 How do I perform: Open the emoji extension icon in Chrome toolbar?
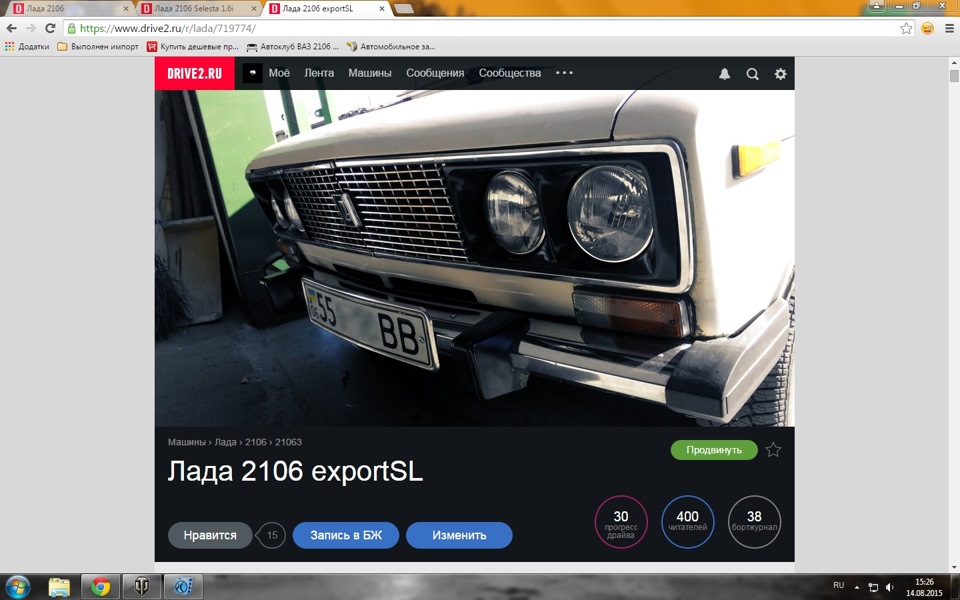(x=928, y=28)
